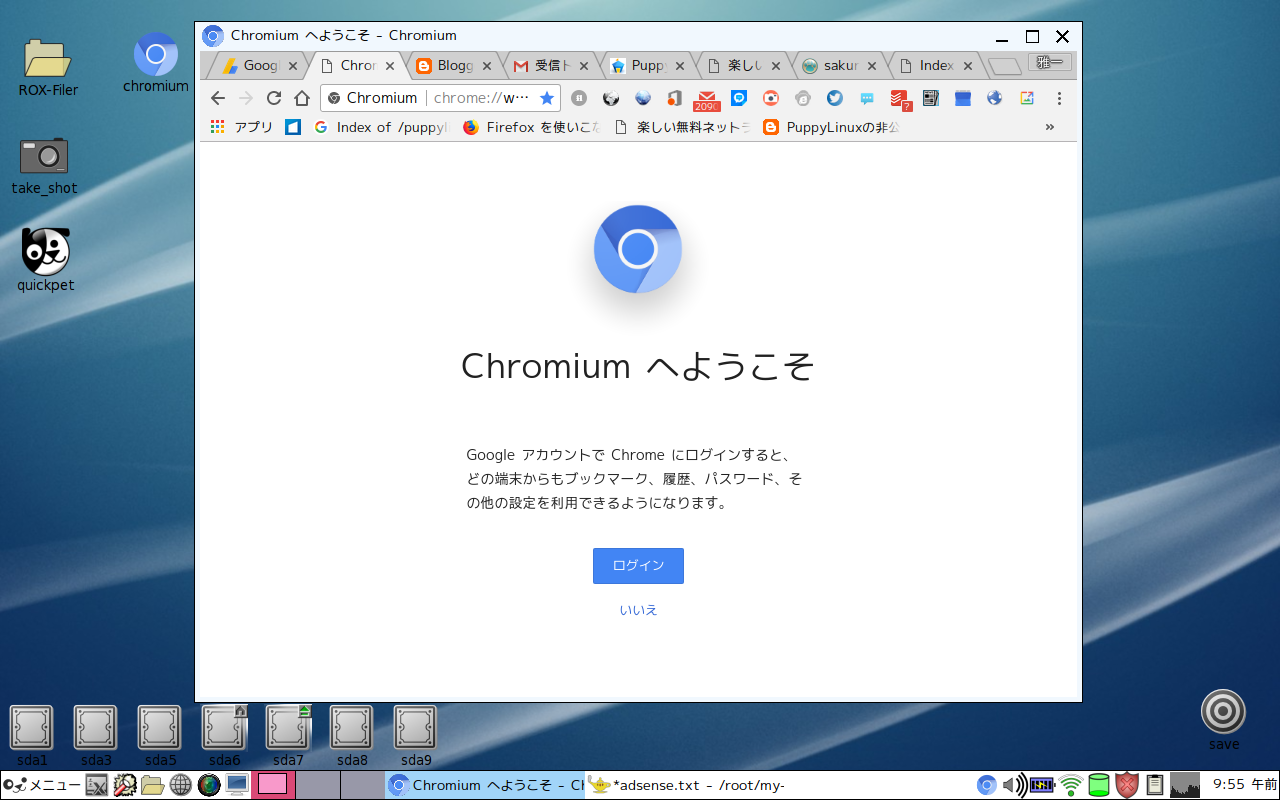Click the red firewall shield tray icon

1127,785
